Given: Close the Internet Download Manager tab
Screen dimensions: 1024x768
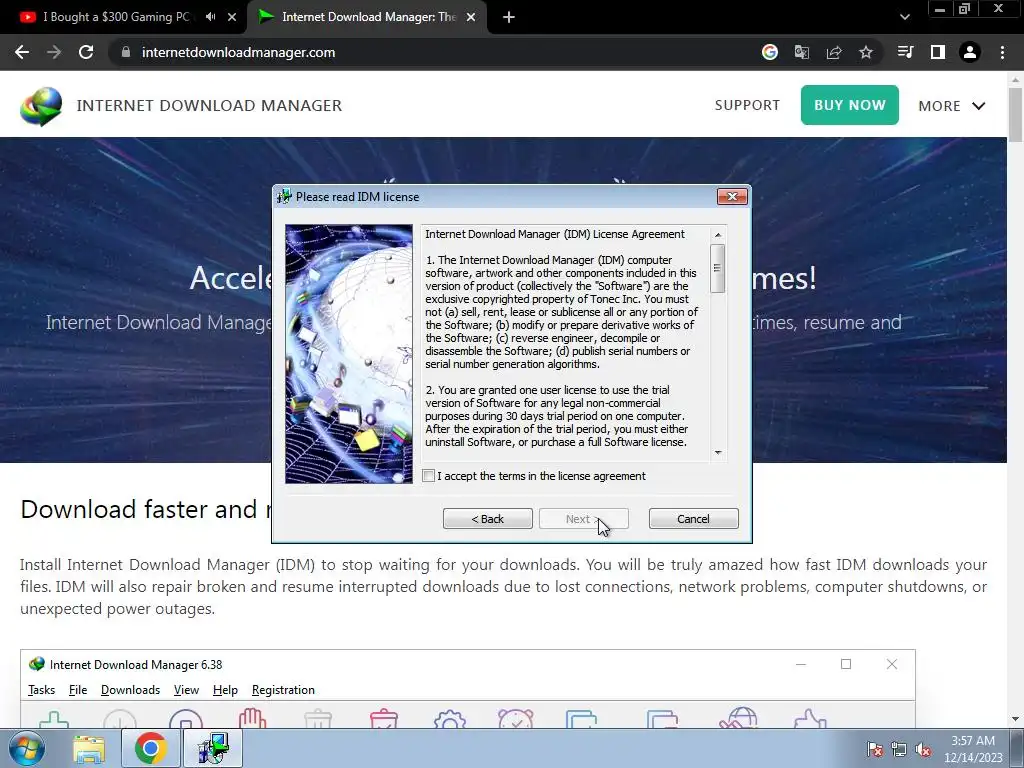Looking at the screenshot, I should pos(471,17).
